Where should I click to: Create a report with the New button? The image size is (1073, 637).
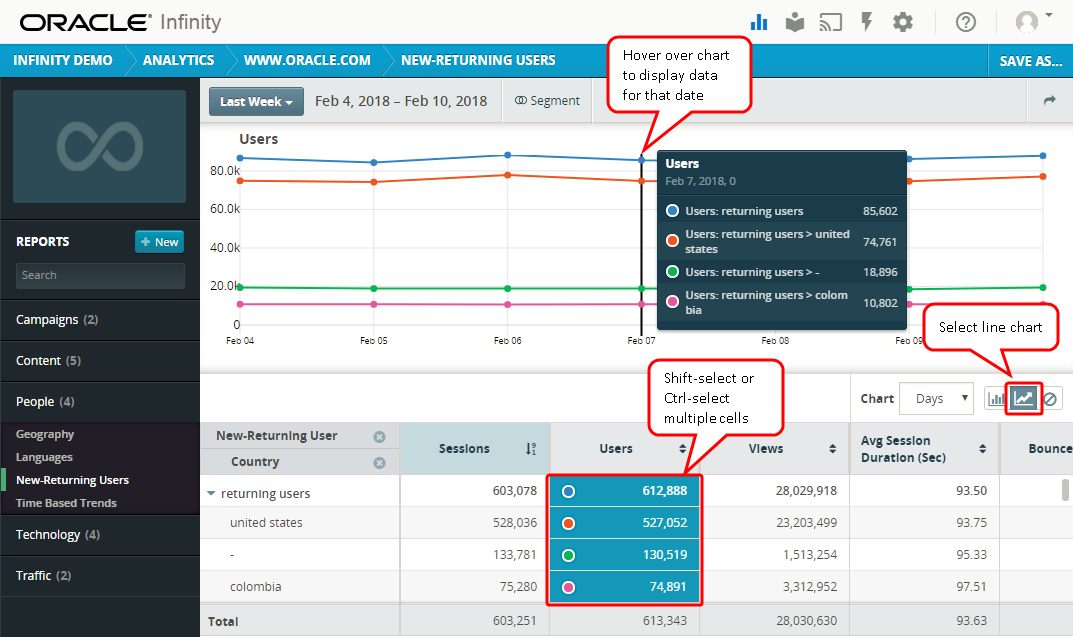click(x=159, y=242)
